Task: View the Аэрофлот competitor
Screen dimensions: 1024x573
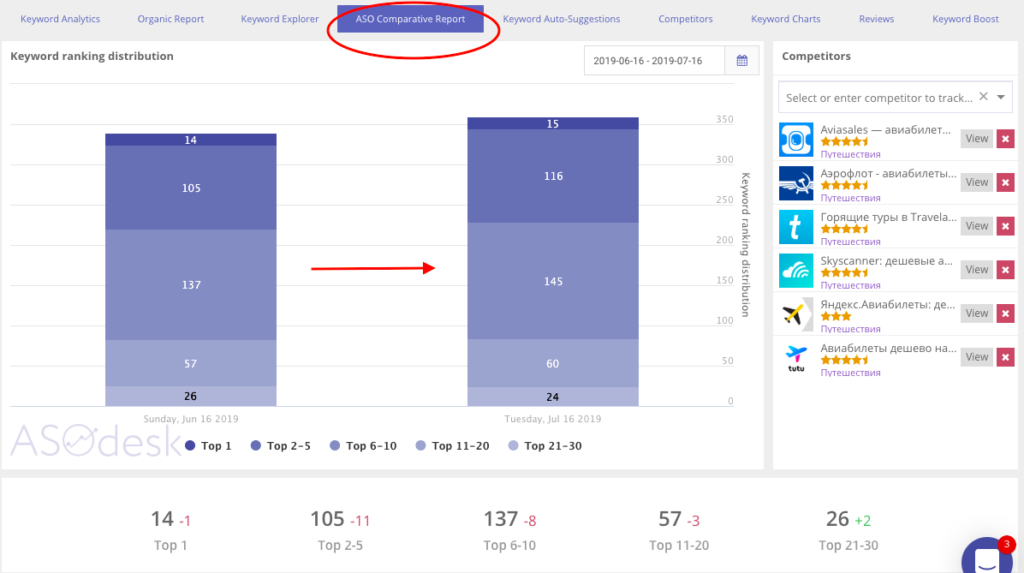Action: pyautogui.click(x=977, y=182)
